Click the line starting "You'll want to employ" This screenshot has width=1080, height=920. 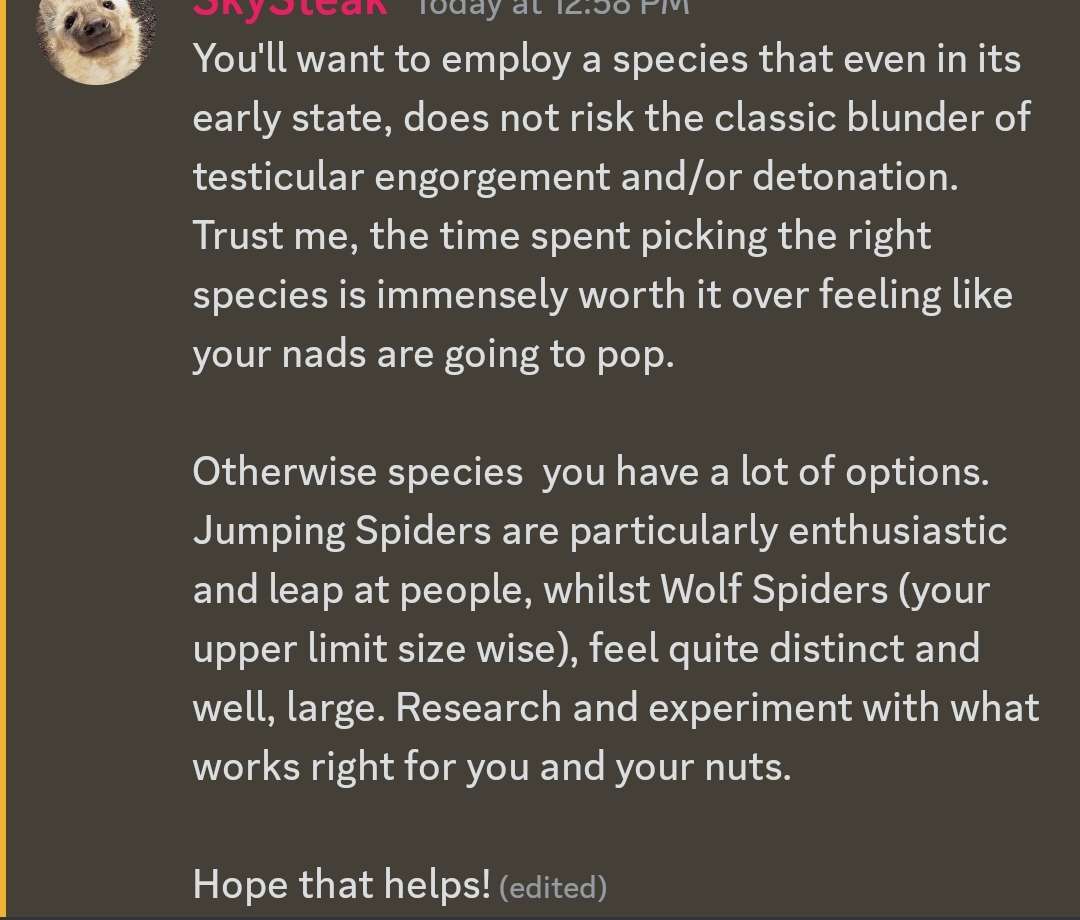[607, 59]
